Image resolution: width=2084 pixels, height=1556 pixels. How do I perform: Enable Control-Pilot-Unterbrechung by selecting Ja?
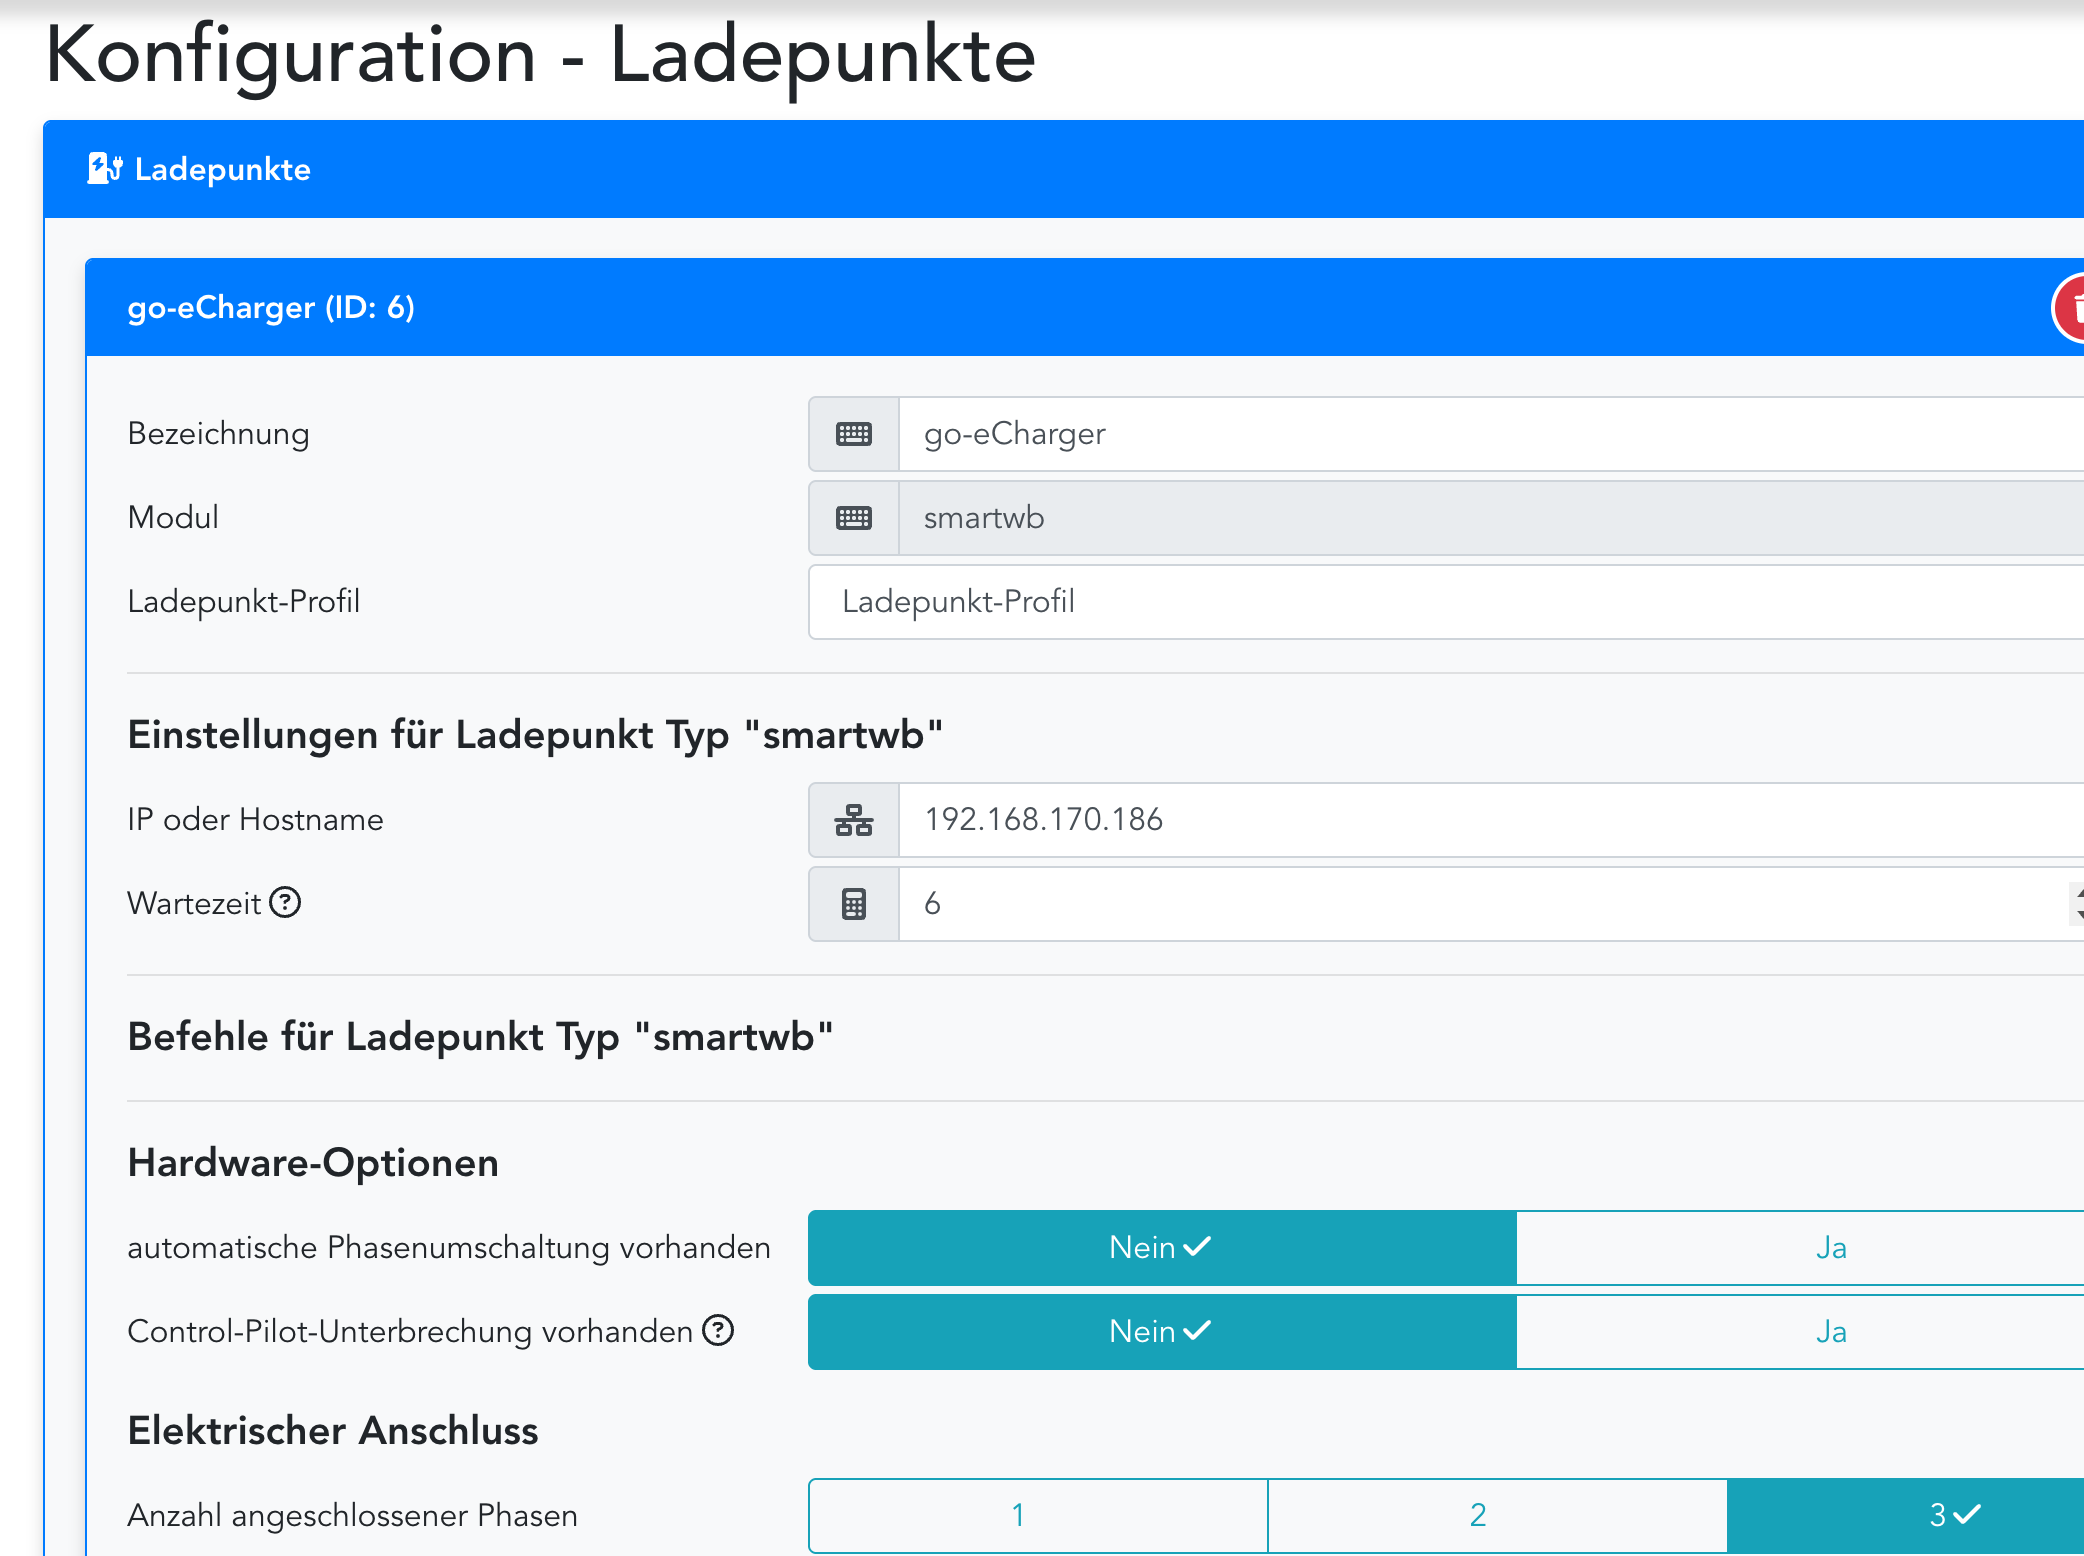tap(1829, 1332)
